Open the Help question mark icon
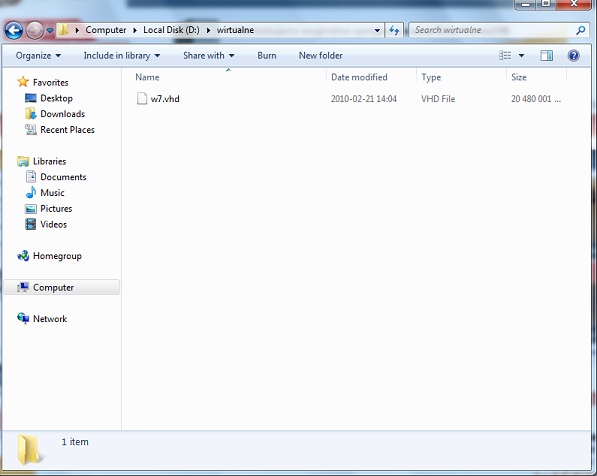Screen dimensions: 597x476 [x=573, y=56]
